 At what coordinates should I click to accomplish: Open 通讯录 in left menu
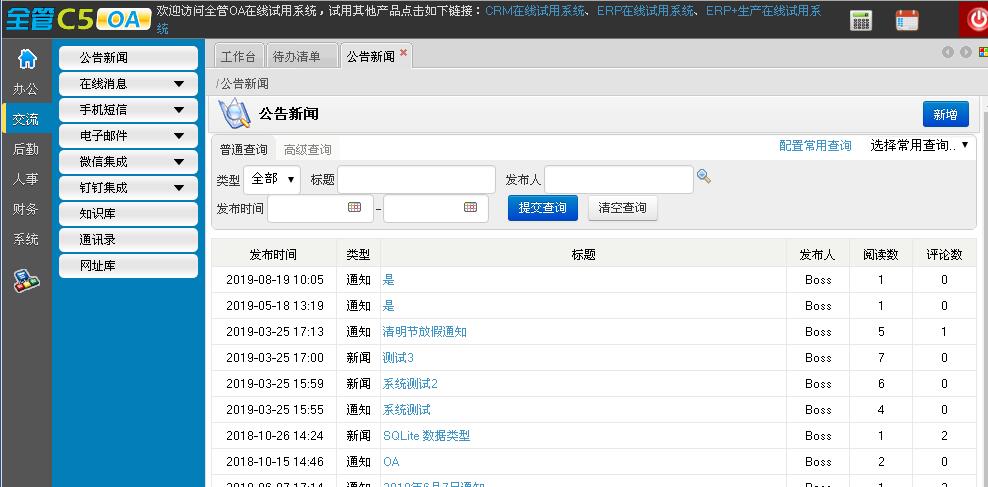point(129,240)
